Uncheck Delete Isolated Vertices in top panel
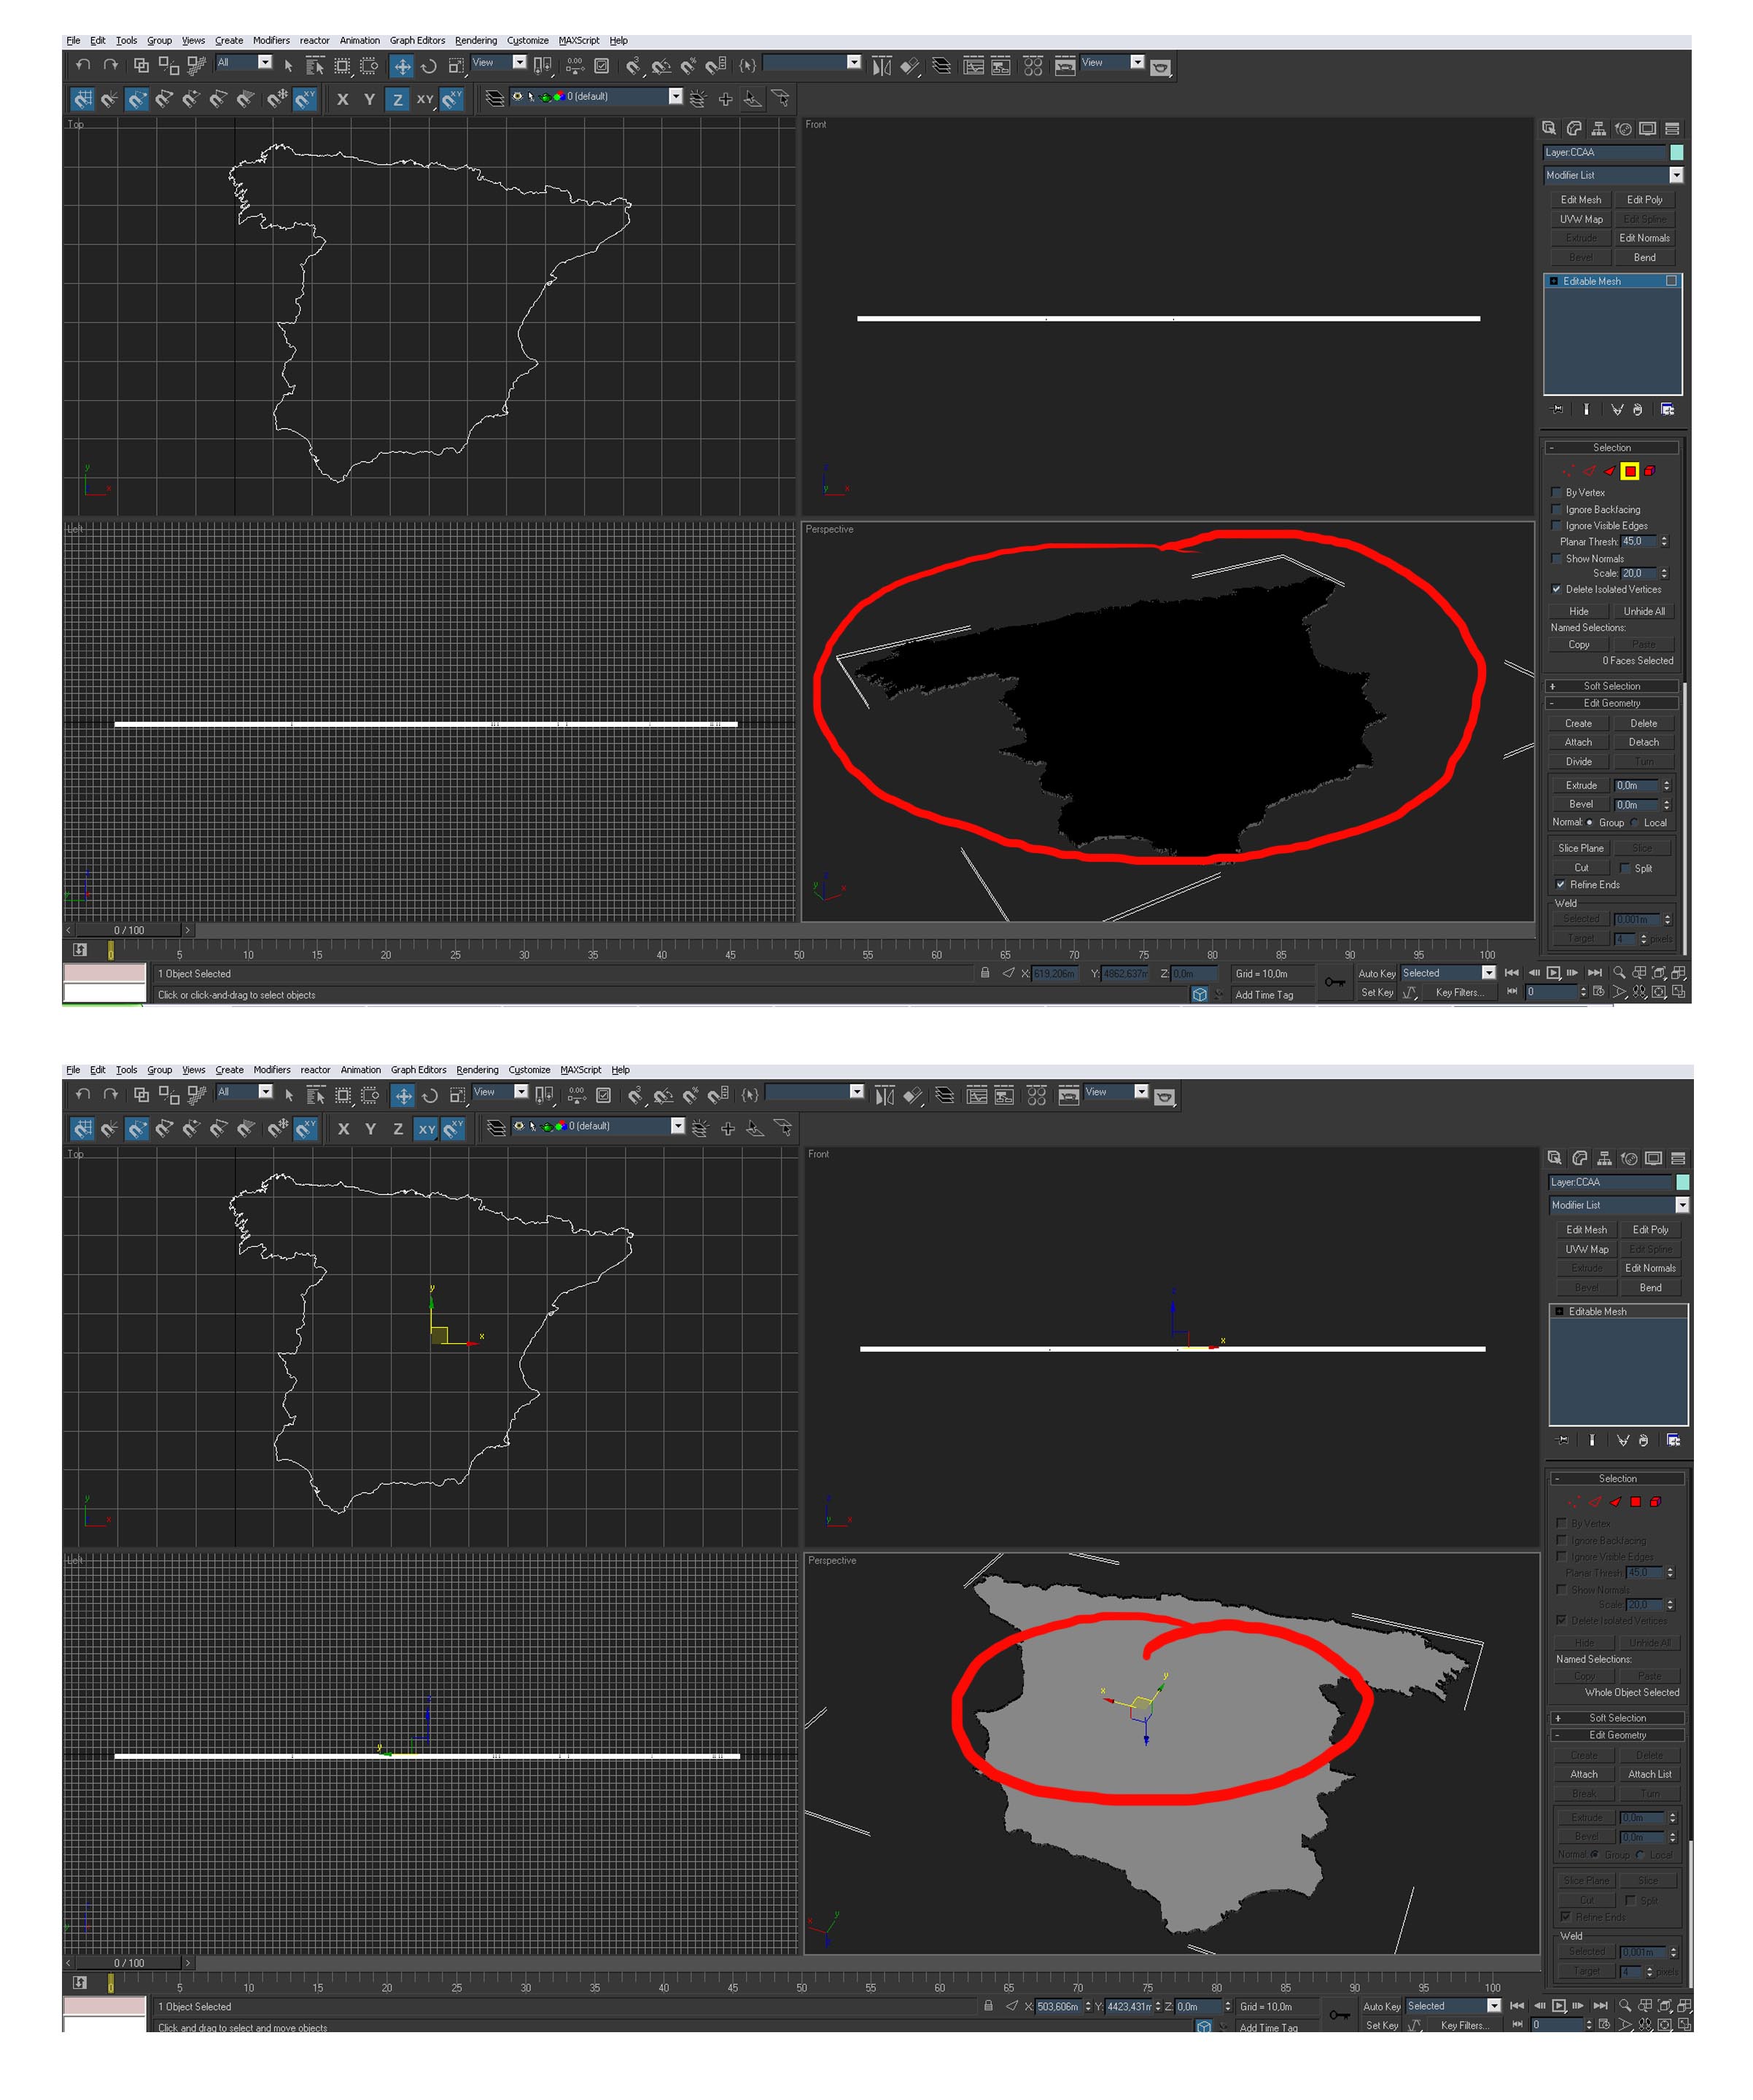Image resolution: width=1753 pixels, height=2100 pixels. click(1556, 589)
